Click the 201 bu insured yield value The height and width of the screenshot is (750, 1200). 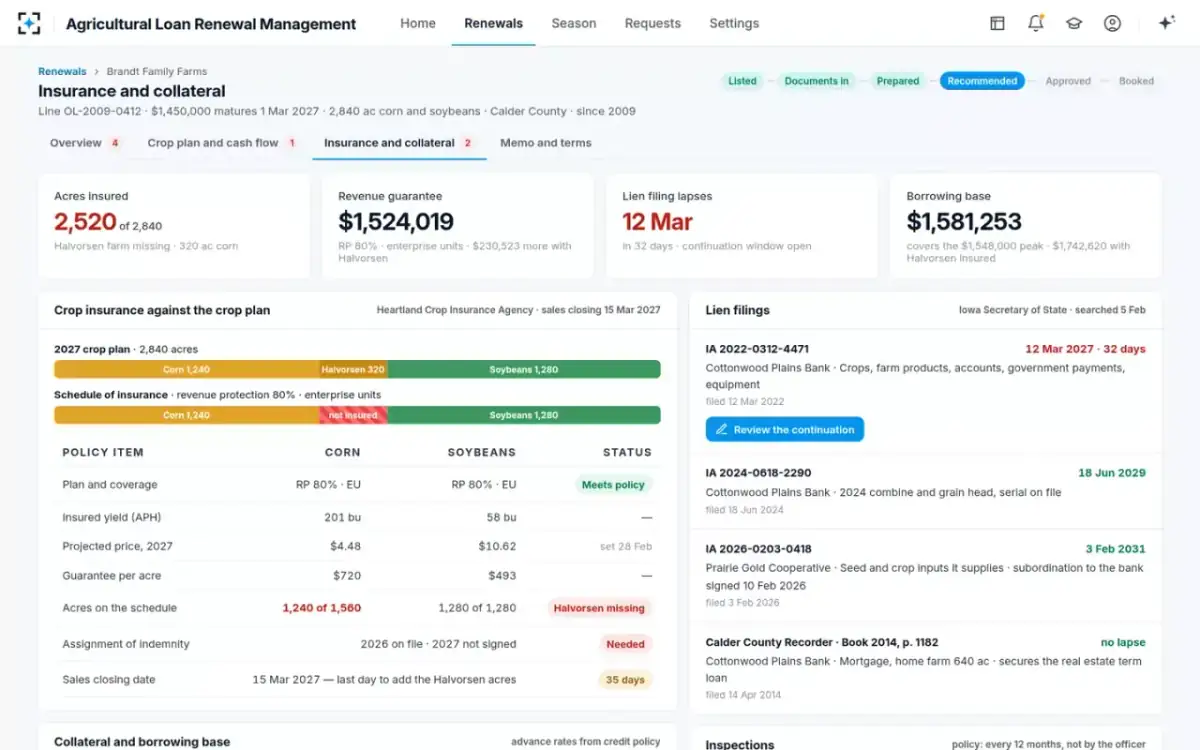click(x=342, y=517)
